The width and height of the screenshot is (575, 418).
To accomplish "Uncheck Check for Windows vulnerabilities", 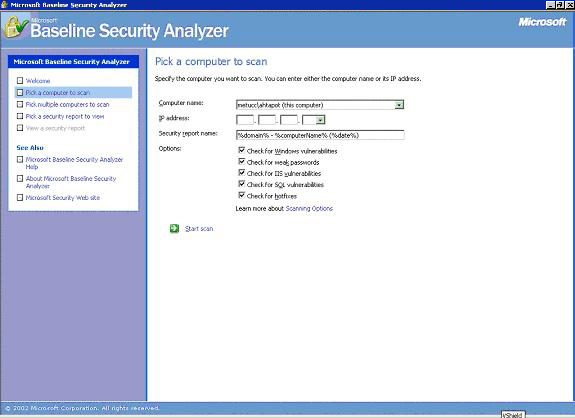I will 242,150.
